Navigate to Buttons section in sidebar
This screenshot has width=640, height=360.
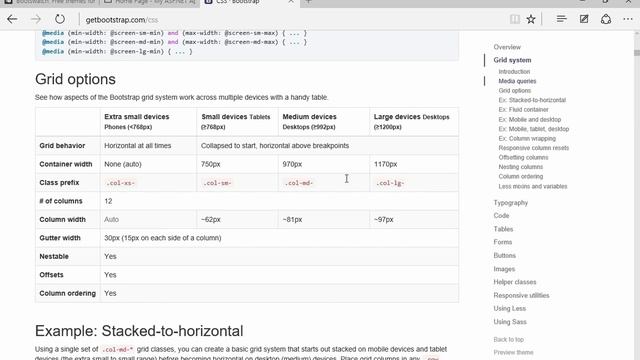[x=504, y=256]
